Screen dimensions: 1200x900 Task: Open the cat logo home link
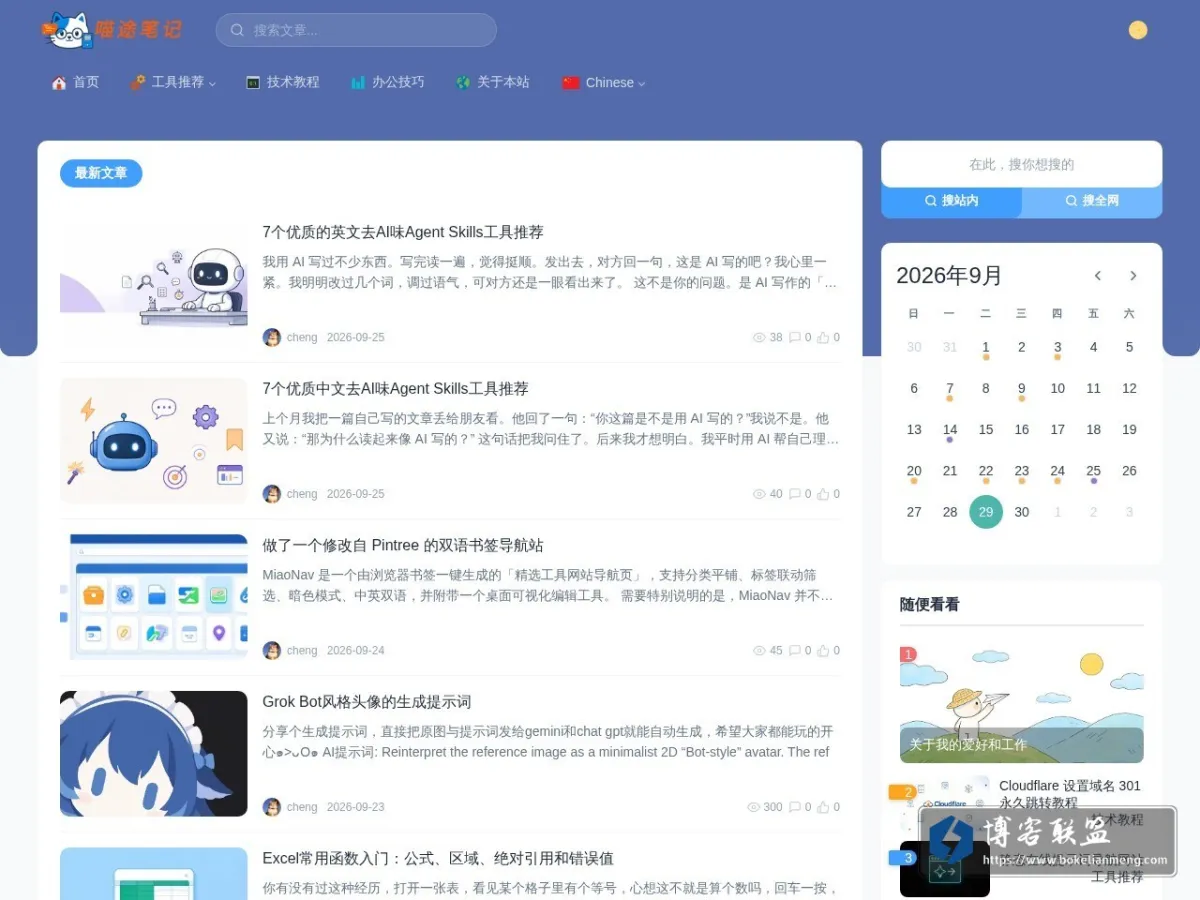[112, 30]
